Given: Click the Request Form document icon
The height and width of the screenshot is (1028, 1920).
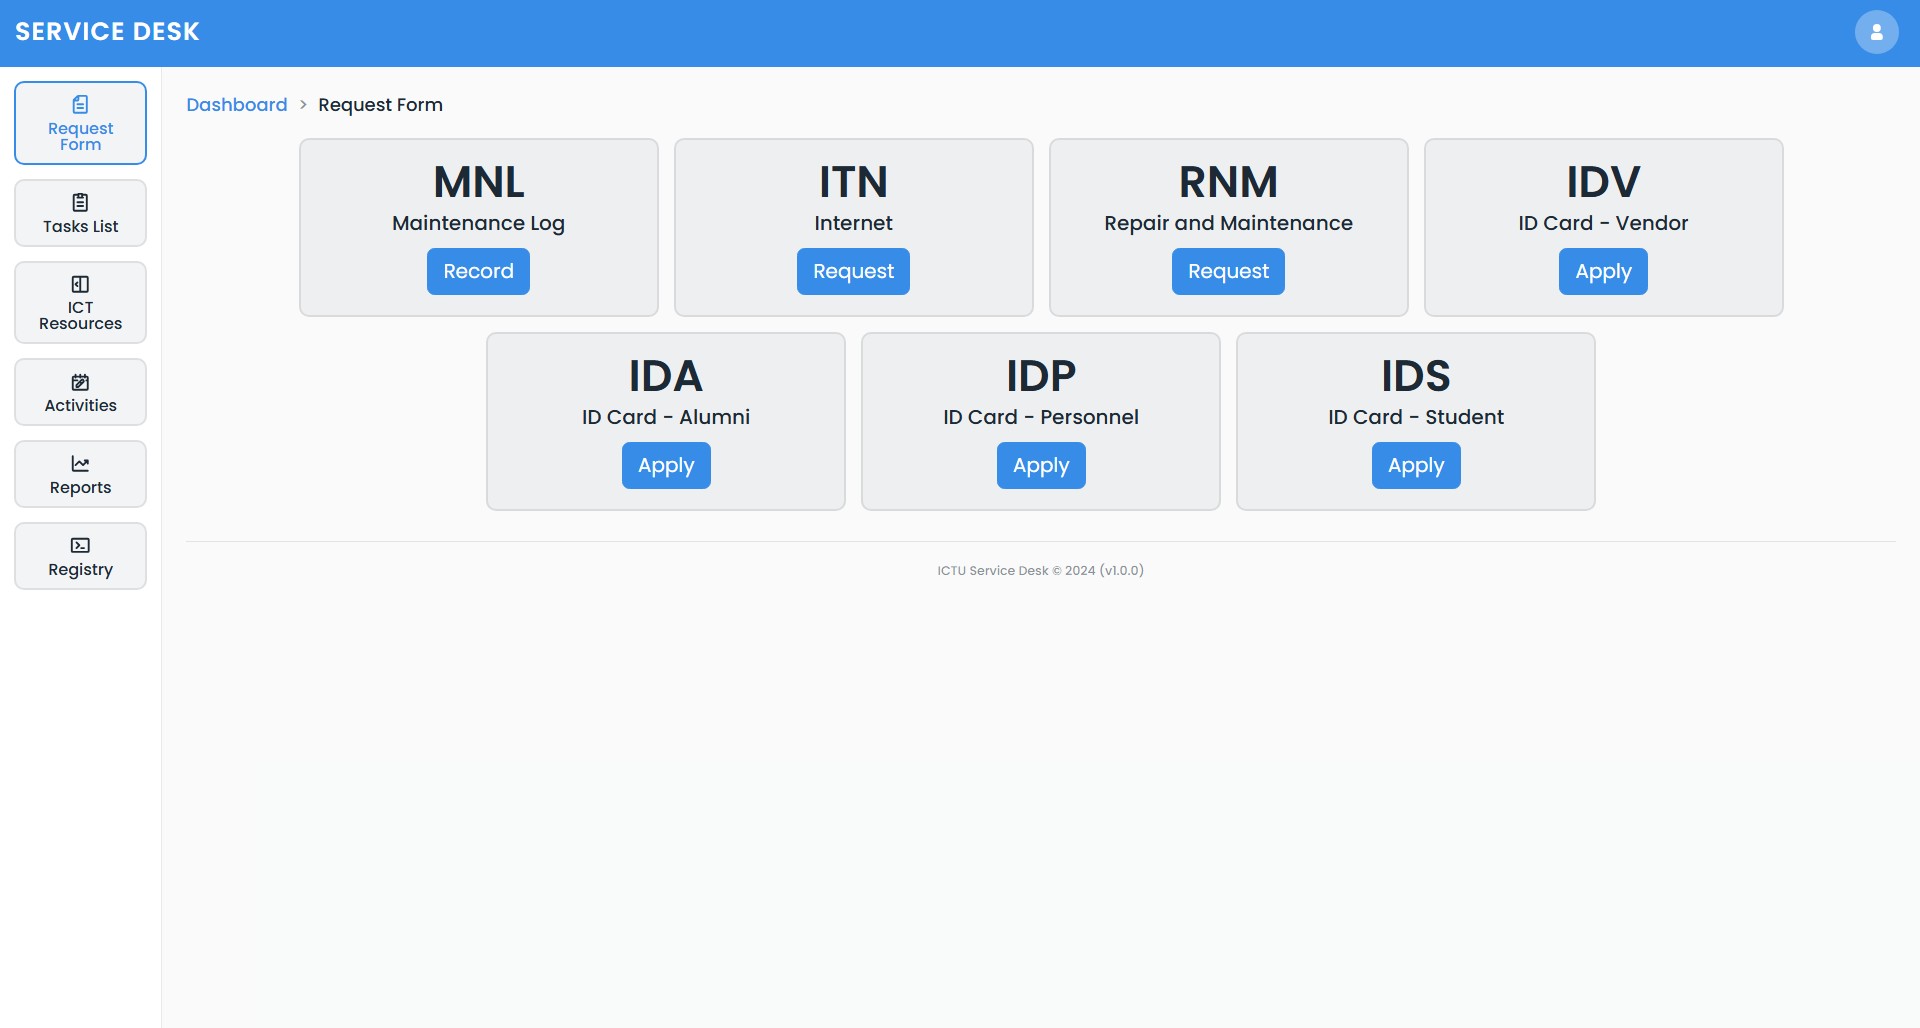Looking at the screenshot, I should pos(80,104).
